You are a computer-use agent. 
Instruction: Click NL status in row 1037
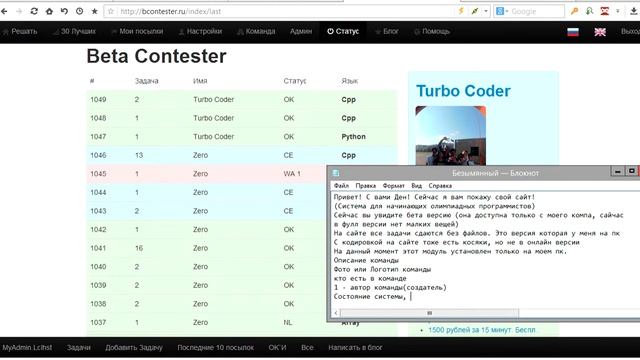(288, 322)
